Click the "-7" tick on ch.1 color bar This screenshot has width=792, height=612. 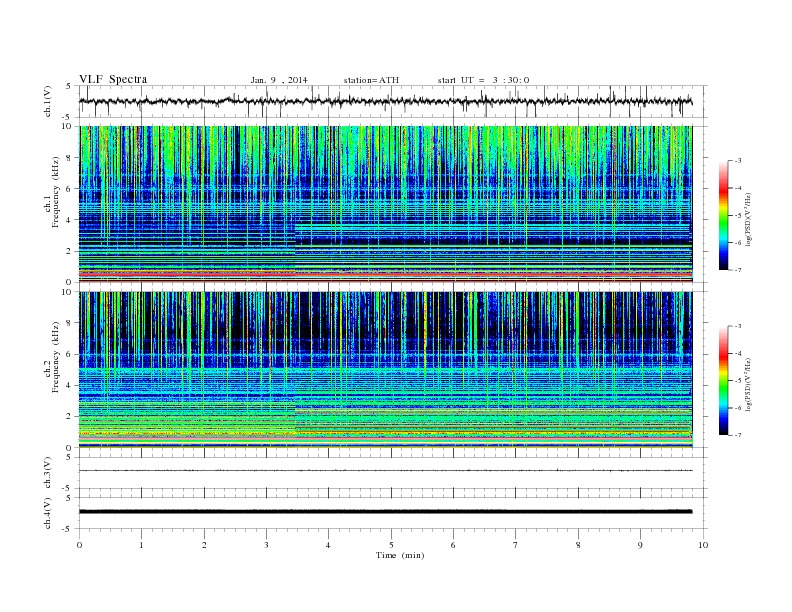[738, 270]
